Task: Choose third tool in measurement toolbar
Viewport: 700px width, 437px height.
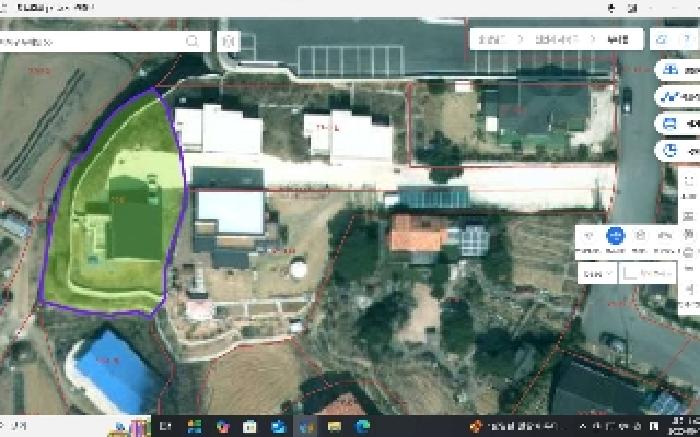Action: coord(640,237)
